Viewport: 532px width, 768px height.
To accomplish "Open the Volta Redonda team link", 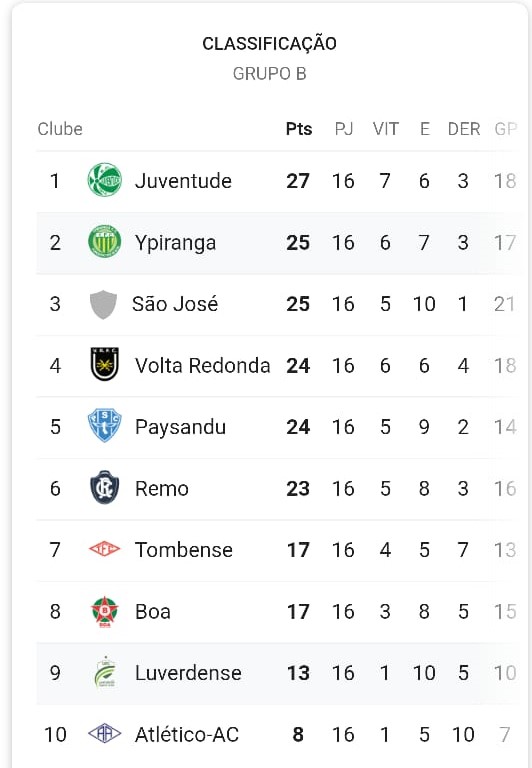I will [202, 365].
